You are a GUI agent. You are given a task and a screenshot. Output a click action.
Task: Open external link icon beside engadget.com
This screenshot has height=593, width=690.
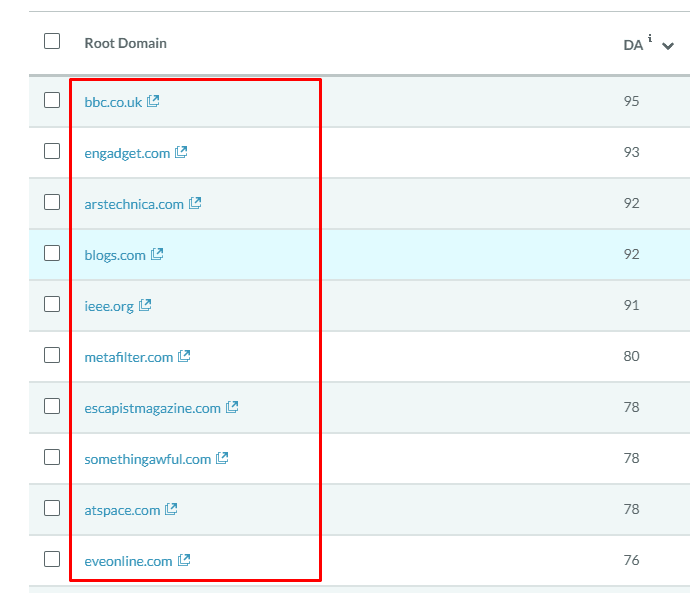(181, 153)
